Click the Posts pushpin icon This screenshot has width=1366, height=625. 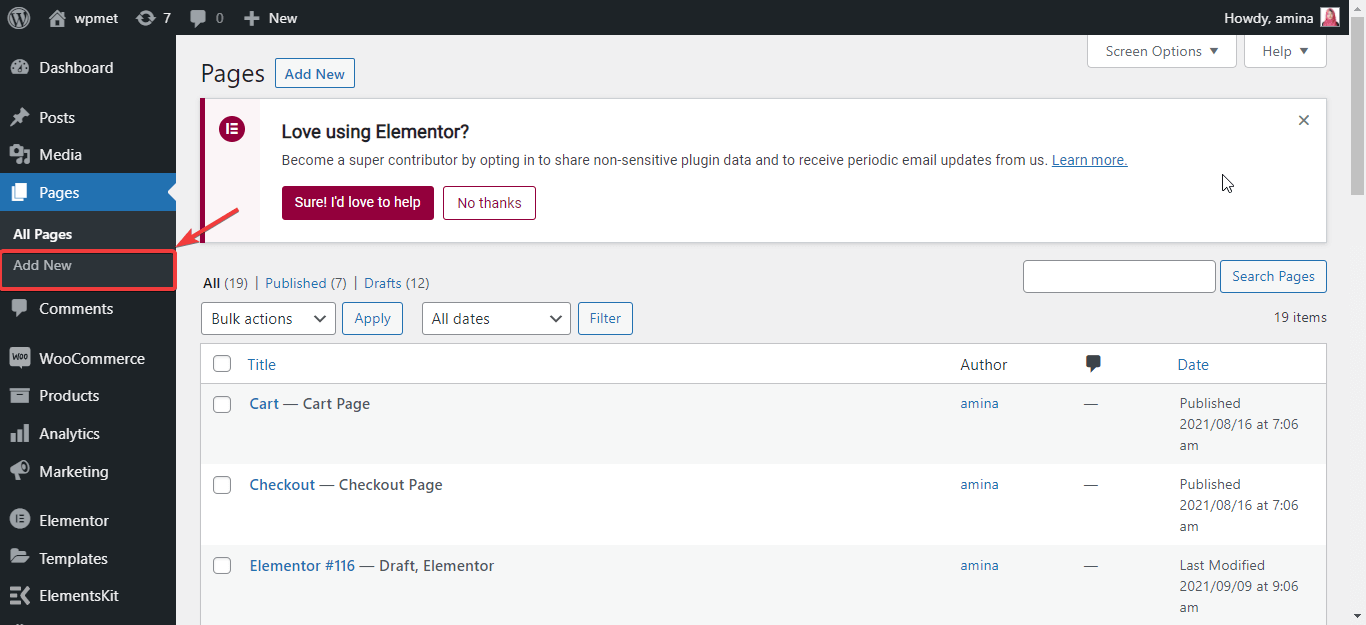(x=19, y=118)
